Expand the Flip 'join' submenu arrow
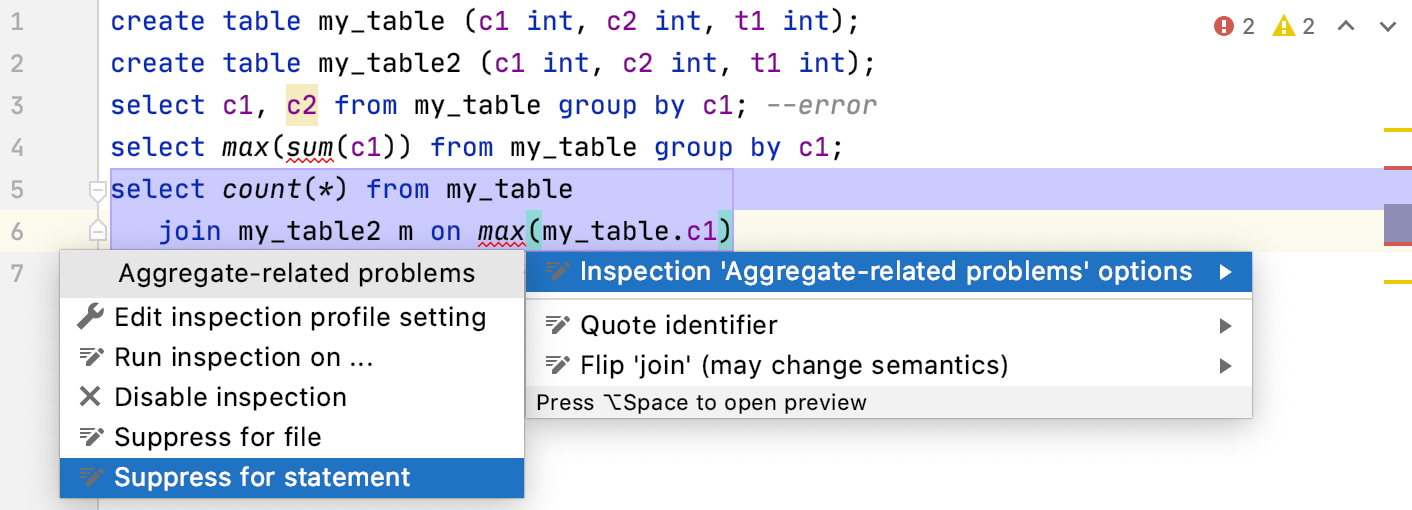The width and height of the screenshot is (1412, 510). pos(1225,365)
